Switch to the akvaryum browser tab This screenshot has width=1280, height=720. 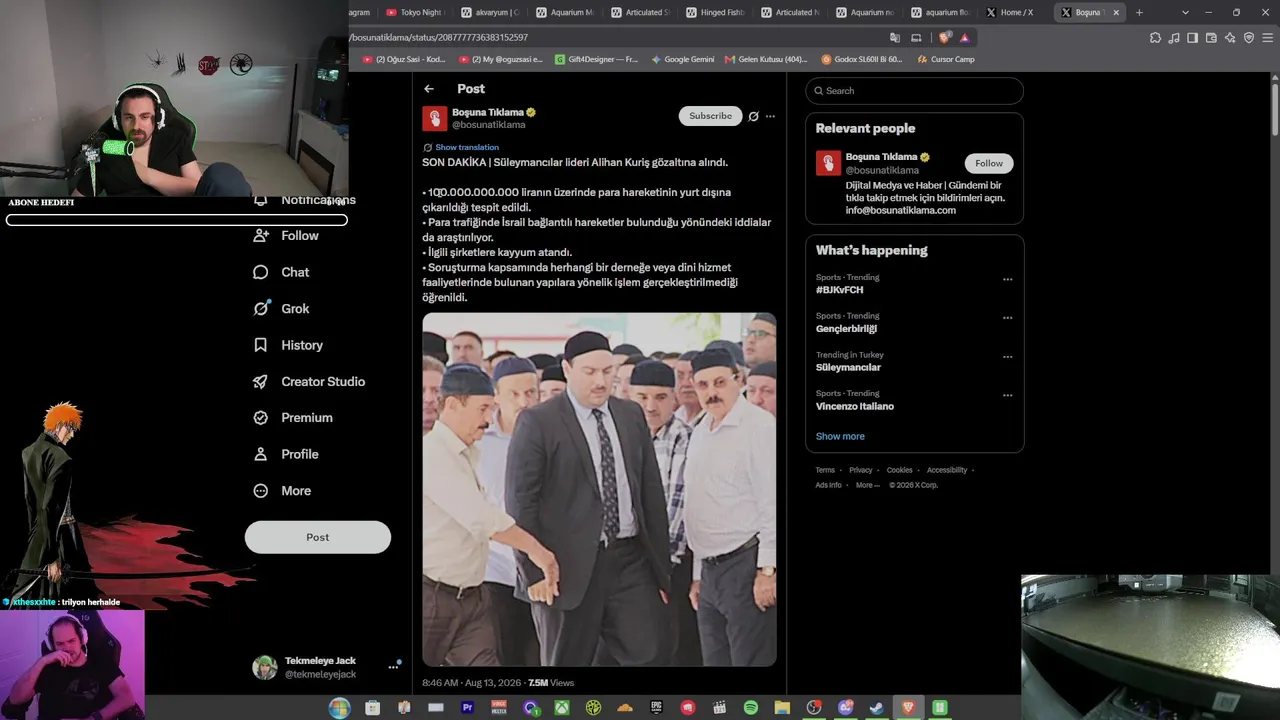[491, 12]
